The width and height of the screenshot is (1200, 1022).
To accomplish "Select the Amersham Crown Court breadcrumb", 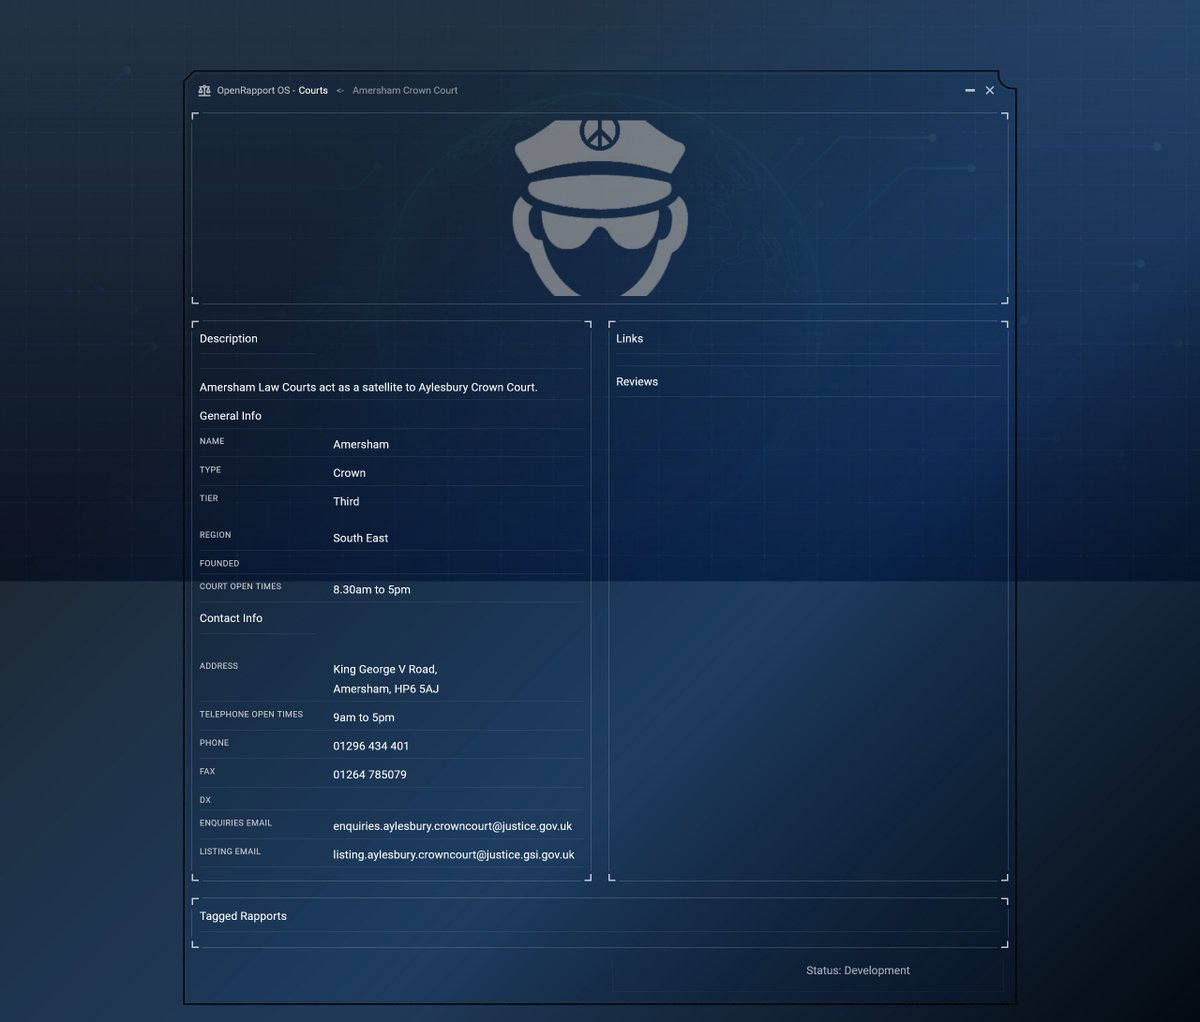I will click(405, 90).
